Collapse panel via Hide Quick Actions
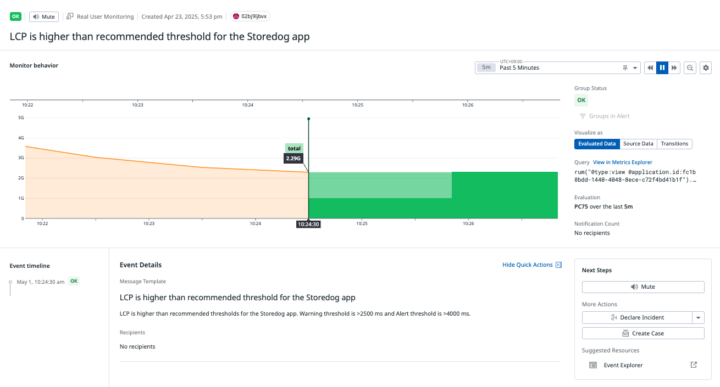This screenshot has width=720, height=387. (x=532, y=265)
